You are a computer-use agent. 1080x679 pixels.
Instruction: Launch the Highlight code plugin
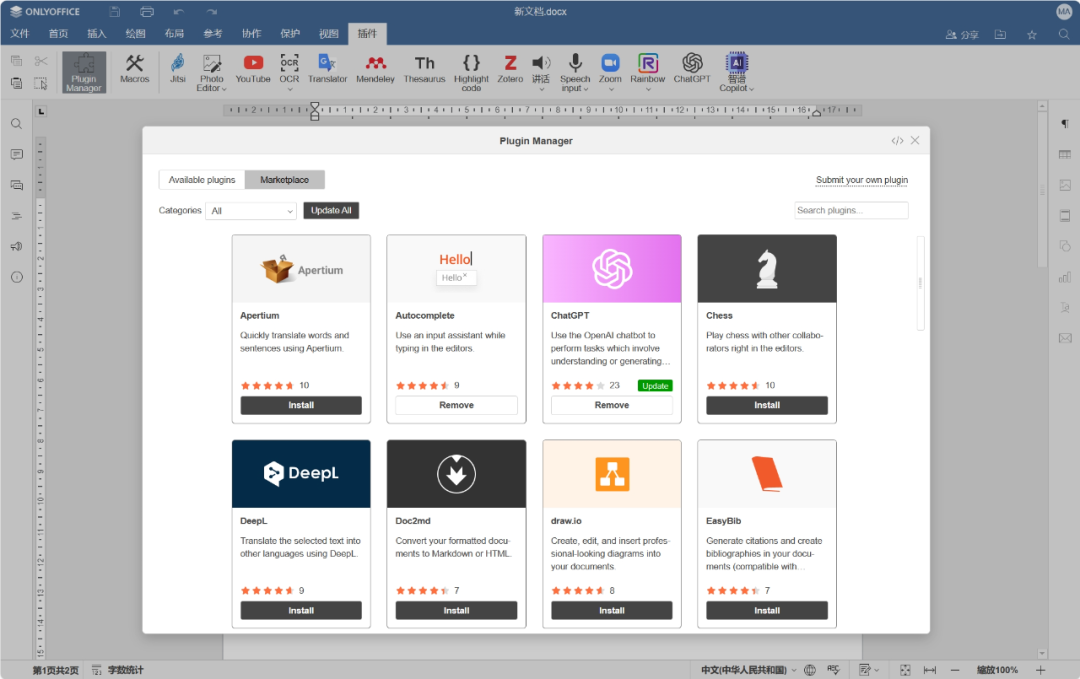click(471, 72)
